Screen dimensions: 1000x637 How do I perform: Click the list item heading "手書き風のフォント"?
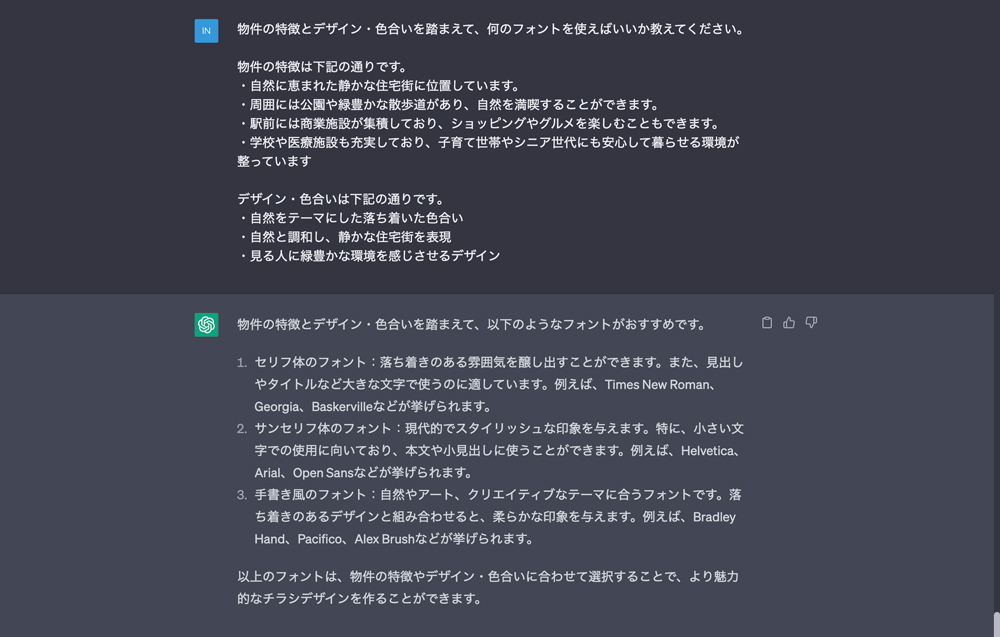point(312,494)
